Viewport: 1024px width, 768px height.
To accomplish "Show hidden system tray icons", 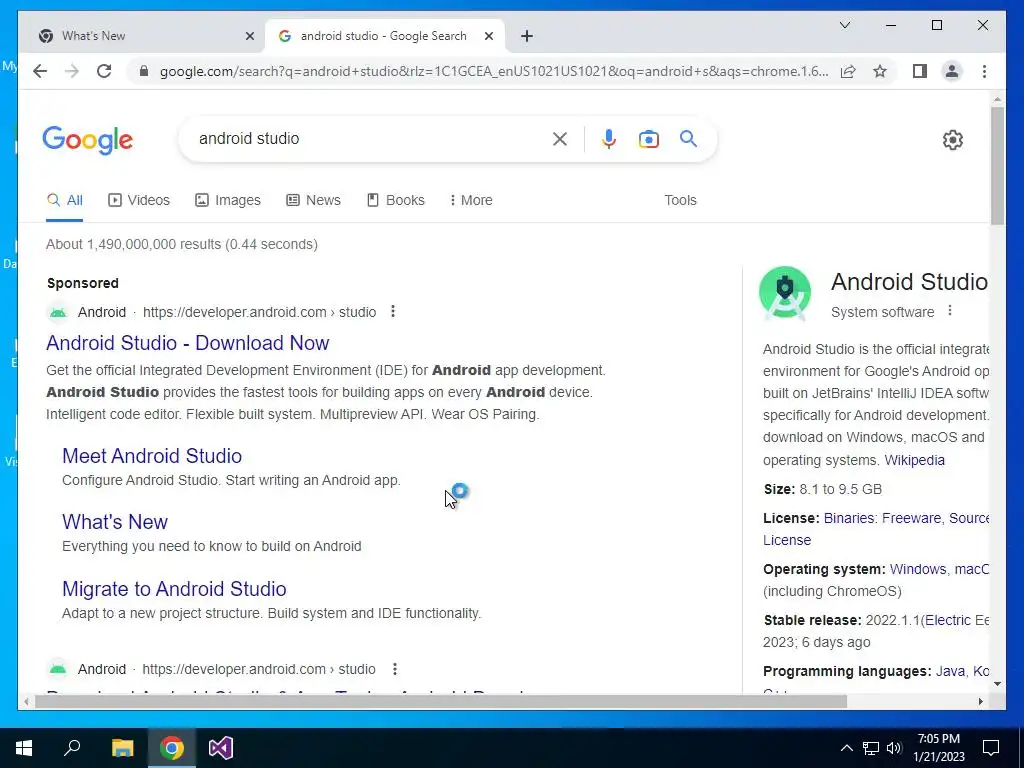I will tap(846, 748).
